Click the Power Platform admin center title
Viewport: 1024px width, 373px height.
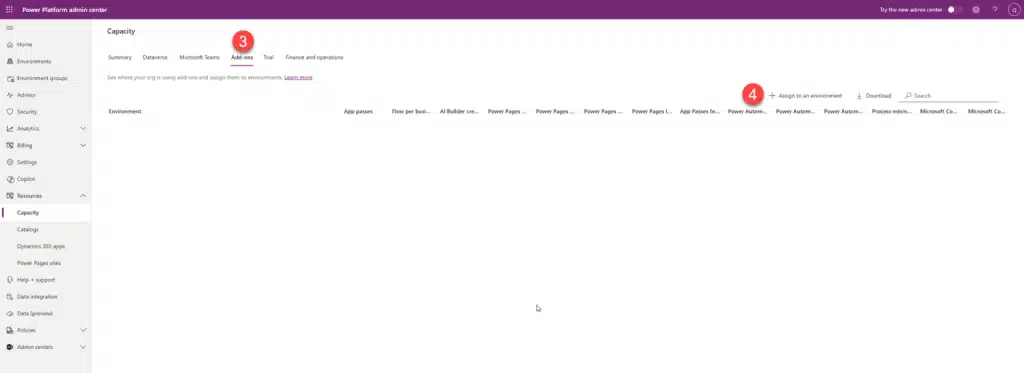(65, 10)
